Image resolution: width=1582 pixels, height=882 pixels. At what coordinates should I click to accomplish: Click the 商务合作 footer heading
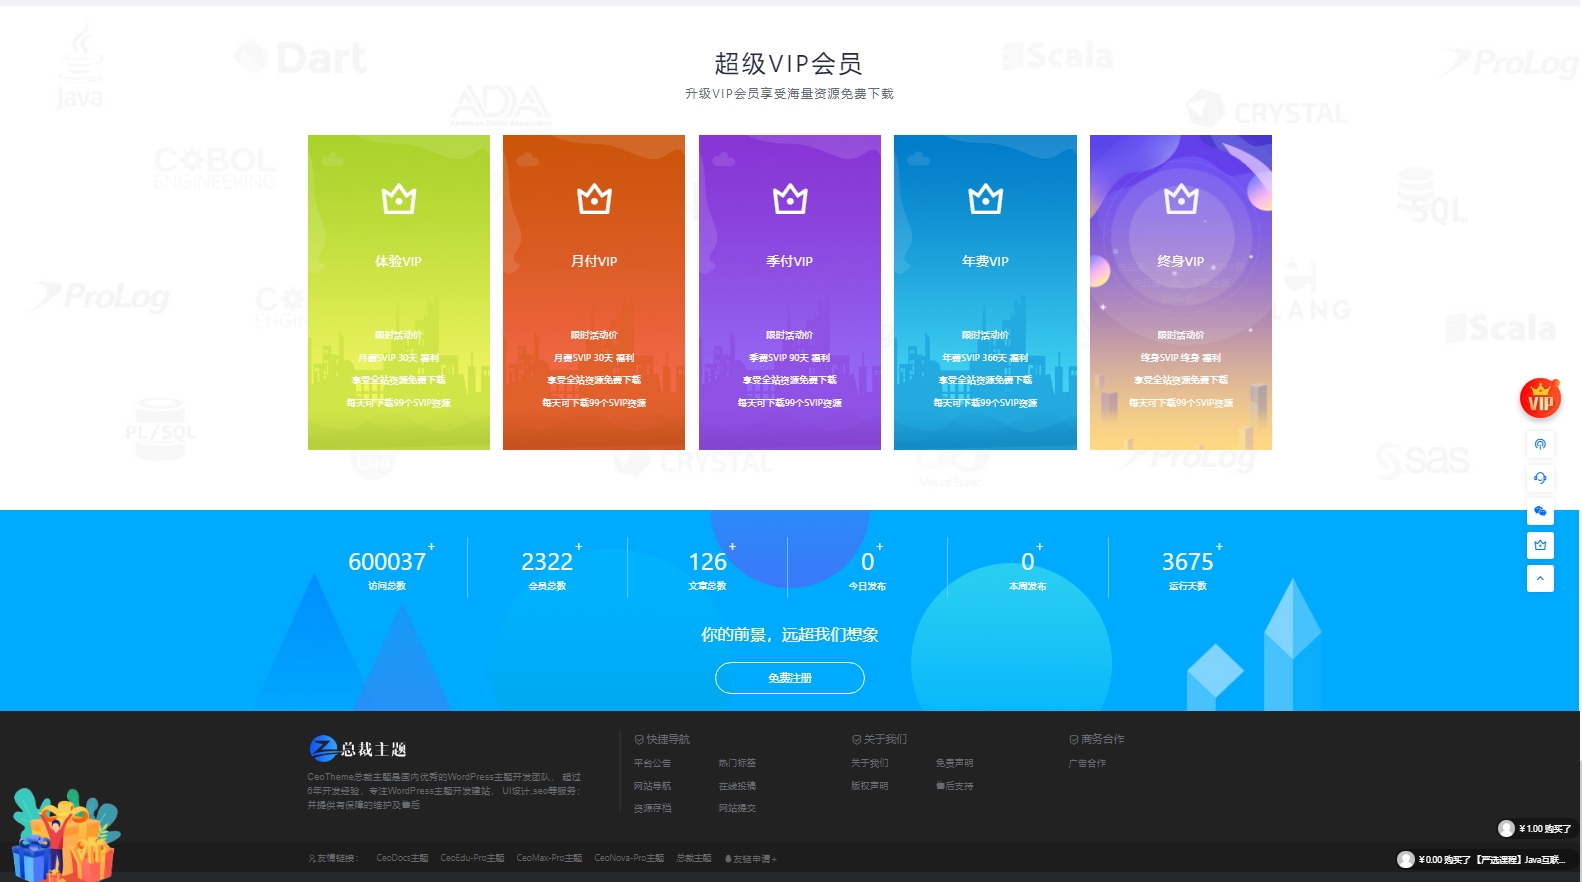(1097, 739)
